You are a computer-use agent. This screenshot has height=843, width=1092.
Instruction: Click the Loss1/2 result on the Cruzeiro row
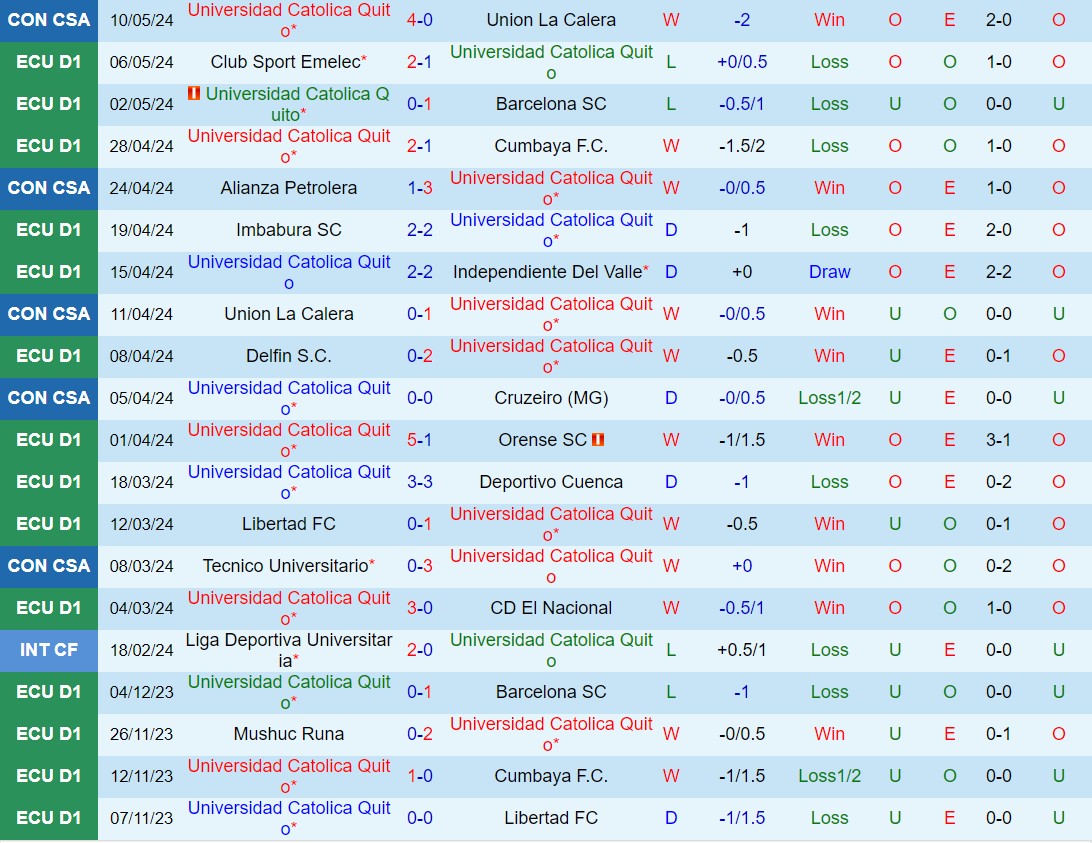point(829,398)
